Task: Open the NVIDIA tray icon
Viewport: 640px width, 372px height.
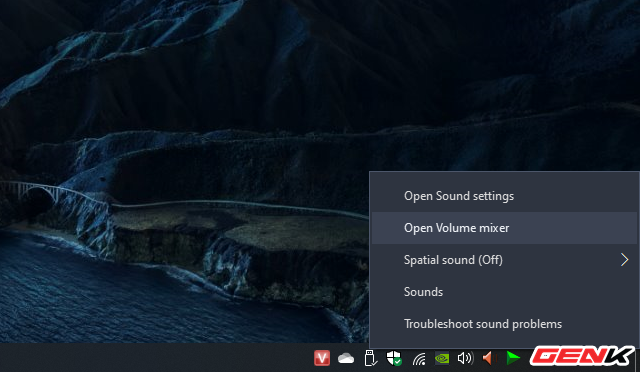Action: coord(442,359)
